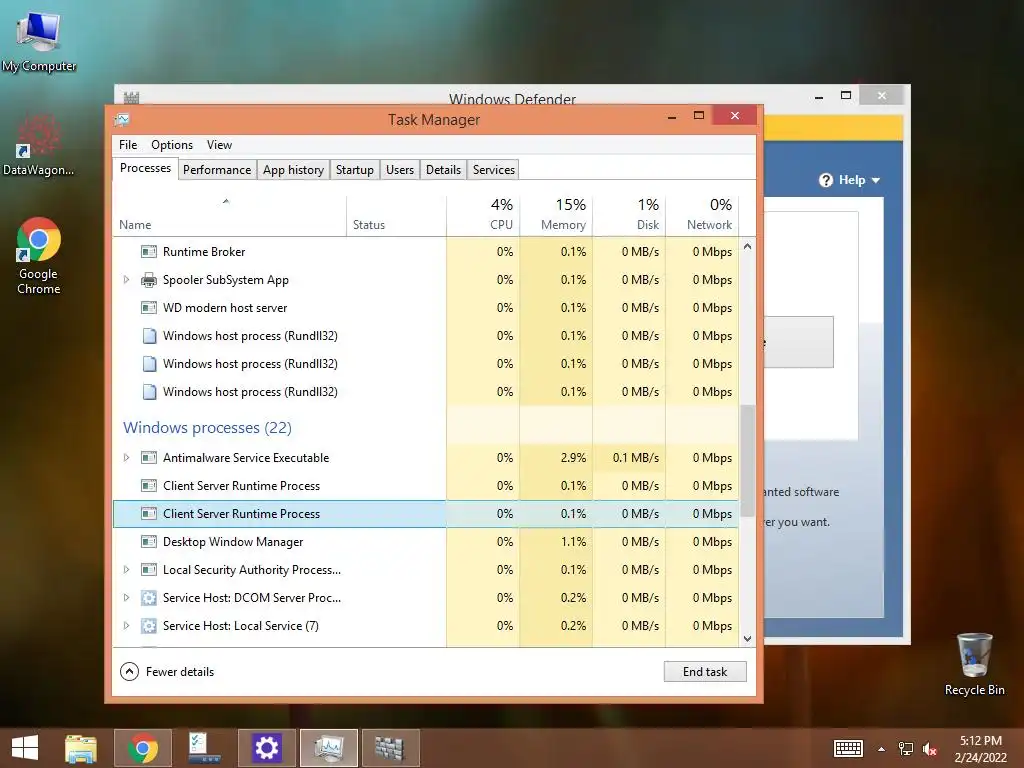Expand the Service Host: Local Service row
The width and height of the screenshot is (1024, 768).
(126, 626)
